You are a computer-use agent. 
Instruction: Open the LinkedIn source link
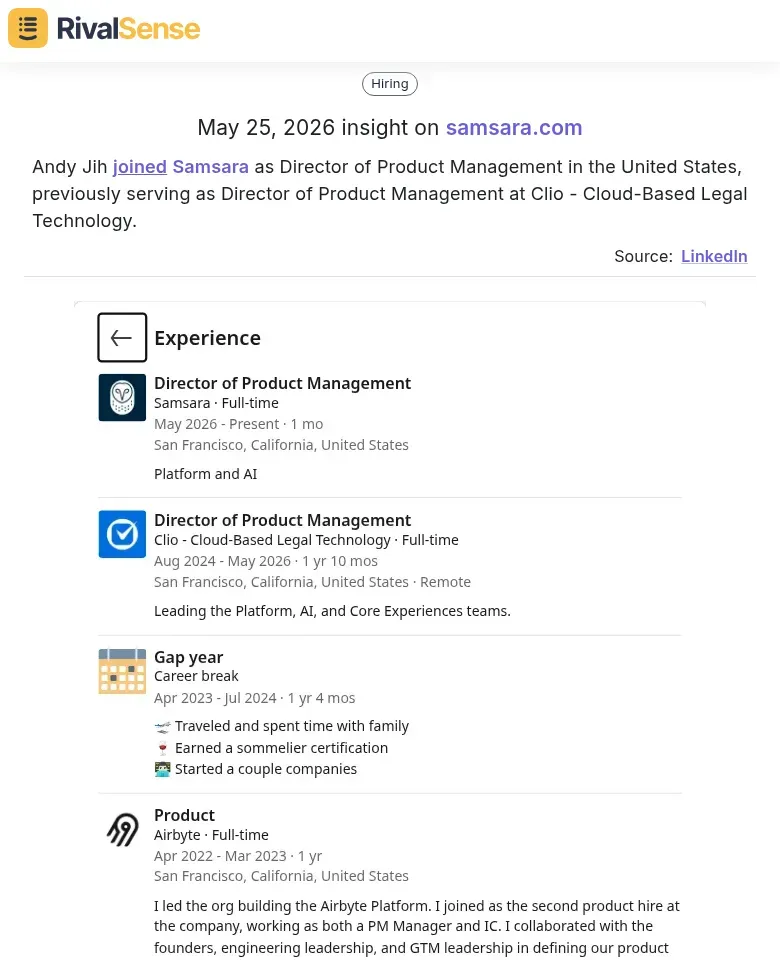tap(714, 256)
